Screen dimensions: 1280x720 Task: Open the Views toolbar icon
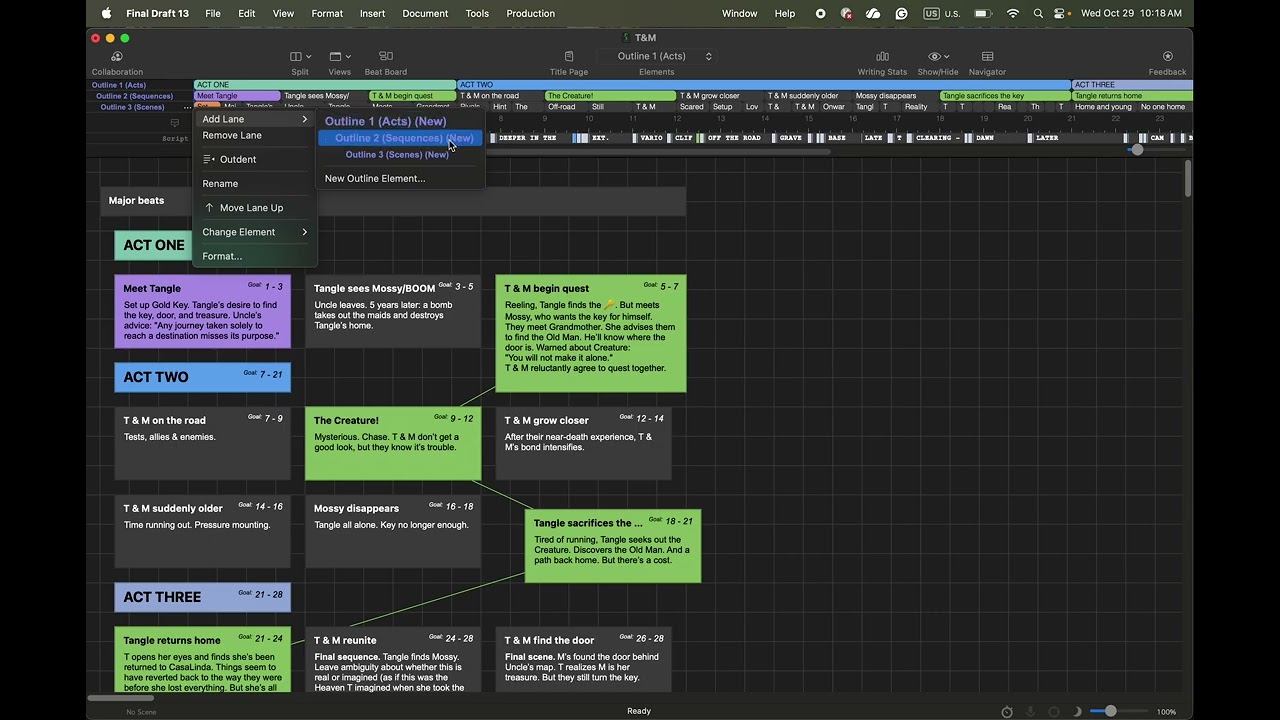click(335, 57)
